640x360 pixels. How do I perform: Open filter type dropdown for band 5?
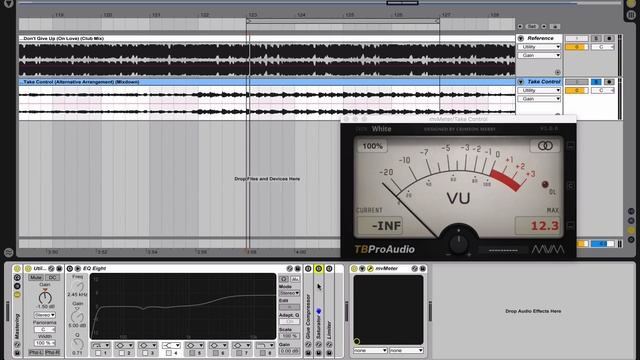[195, 345]
